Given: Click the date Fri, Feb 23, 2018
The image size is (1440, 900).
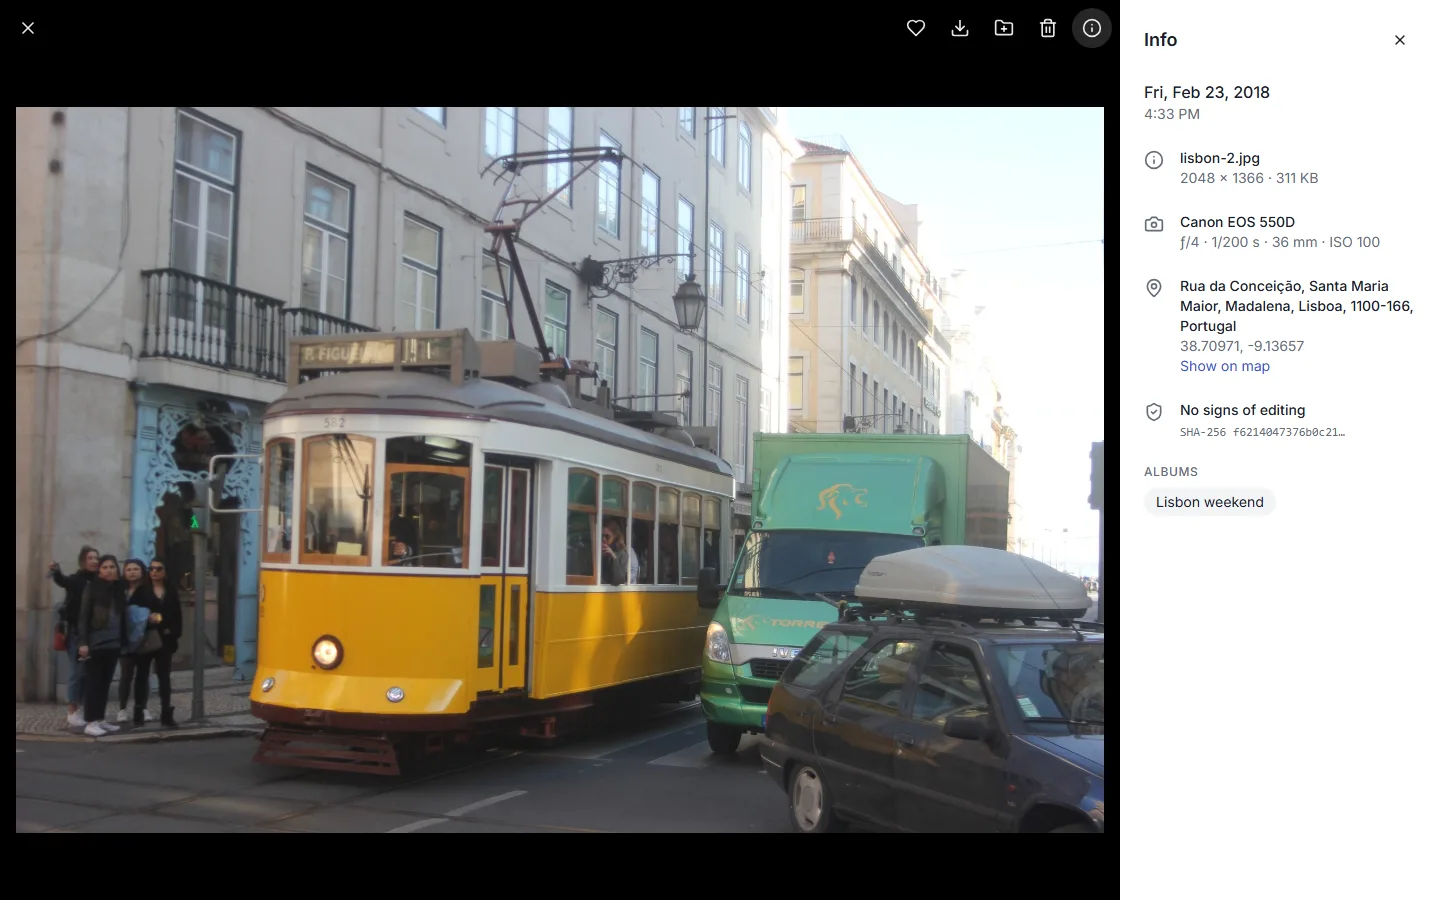Looking at the screenshot, I should (1207, 92).
